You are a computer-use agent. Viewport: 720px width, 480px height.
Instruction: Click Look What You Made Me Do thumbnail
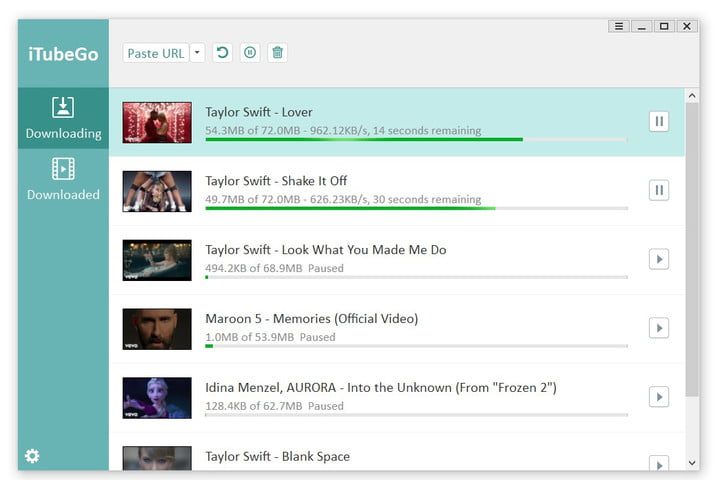[157, 260]
